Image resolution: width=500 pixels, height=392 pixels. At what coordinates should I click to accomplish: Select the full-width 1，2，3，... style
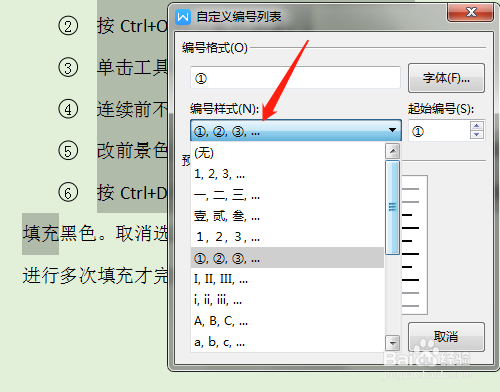[x=287, y=237]
